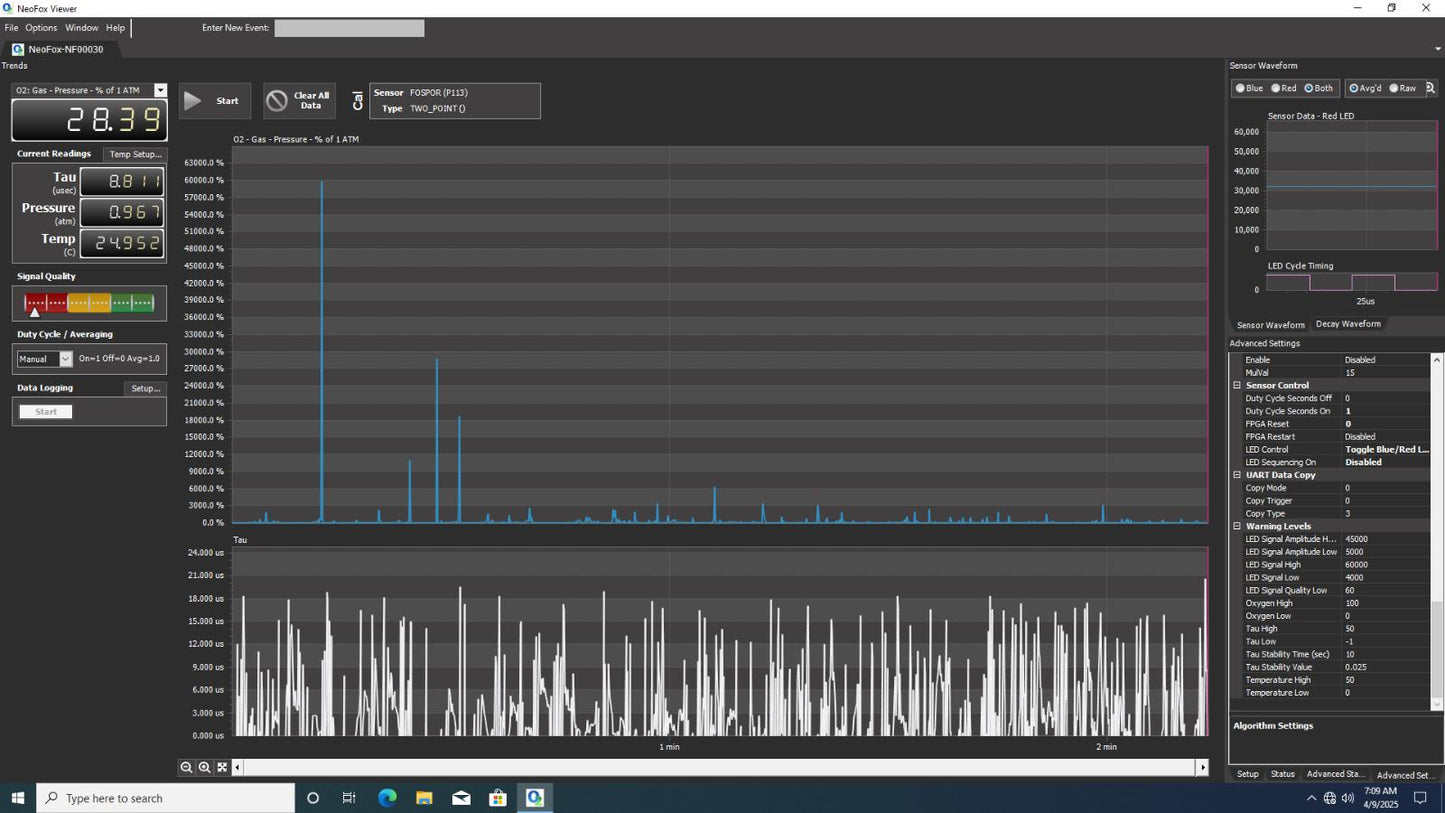This screenshot has height=813, width=1445.
Task: Open Microsoft Edge from the taskbar
Action: 387,798
